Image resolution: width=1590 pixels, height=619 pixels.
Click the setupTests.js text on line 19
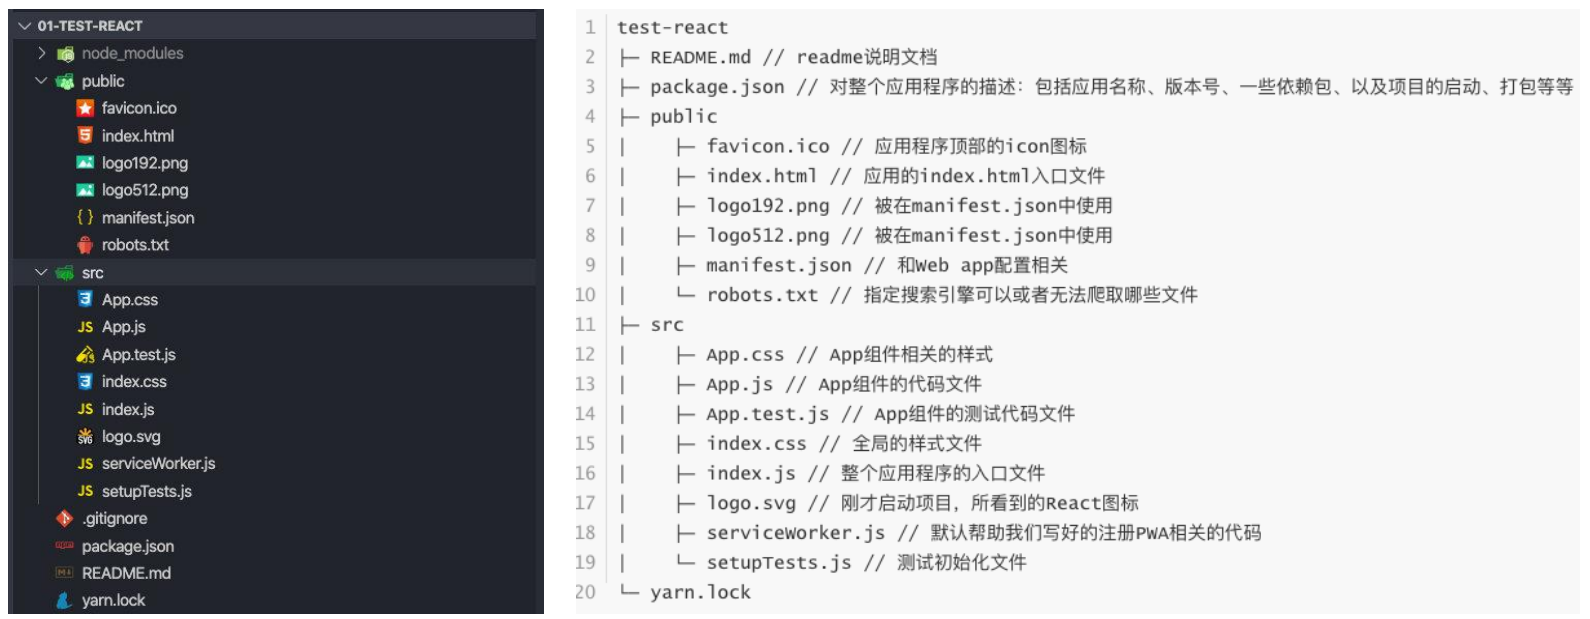pyautogui.click(x=778, y=563)
